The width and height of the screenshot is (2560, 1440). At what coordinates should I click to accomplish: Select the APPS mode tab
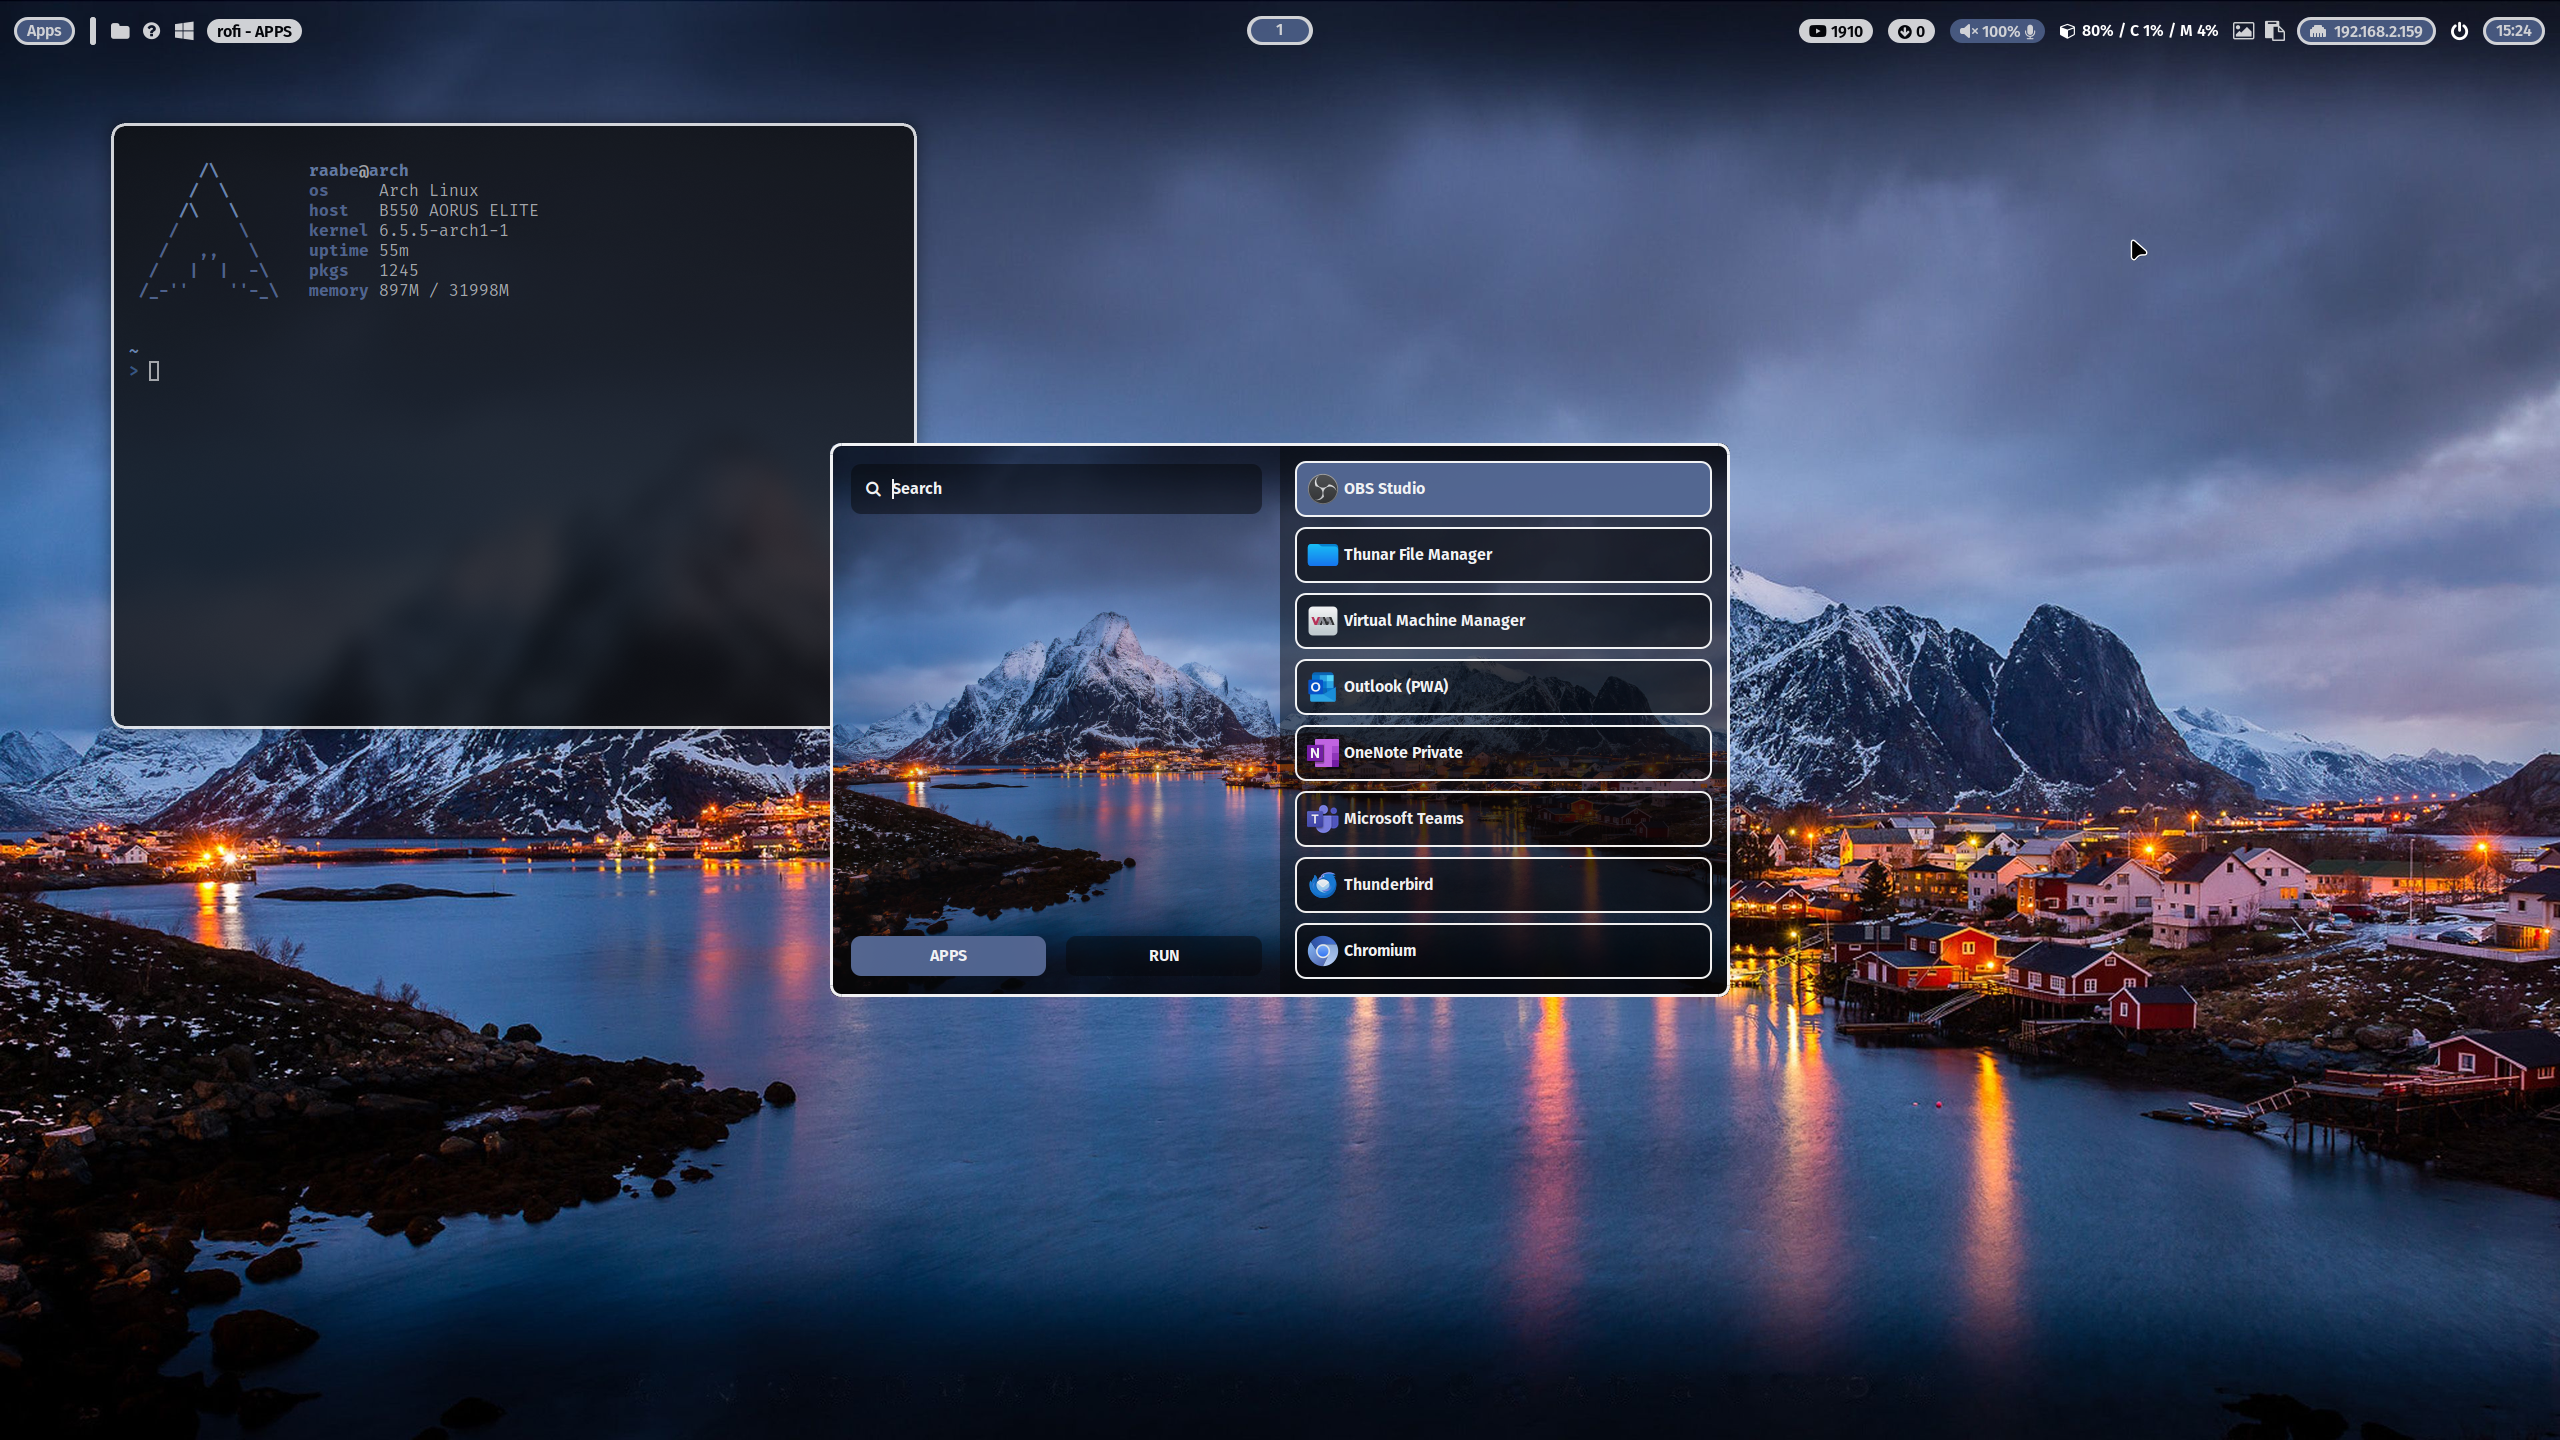[x=947, y=955]
